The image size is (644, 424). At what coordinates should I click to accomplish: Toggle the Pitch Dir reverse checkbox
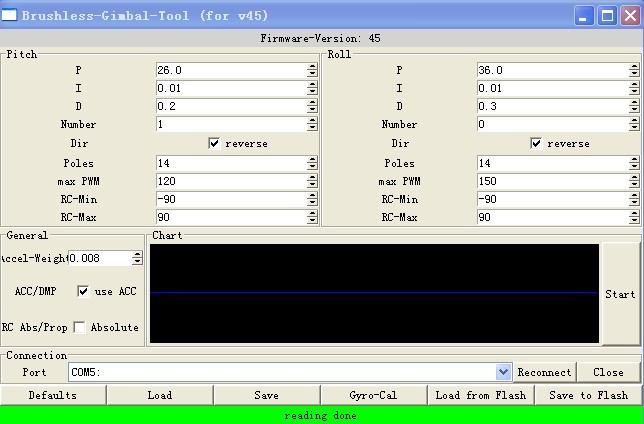coord(214,143)
